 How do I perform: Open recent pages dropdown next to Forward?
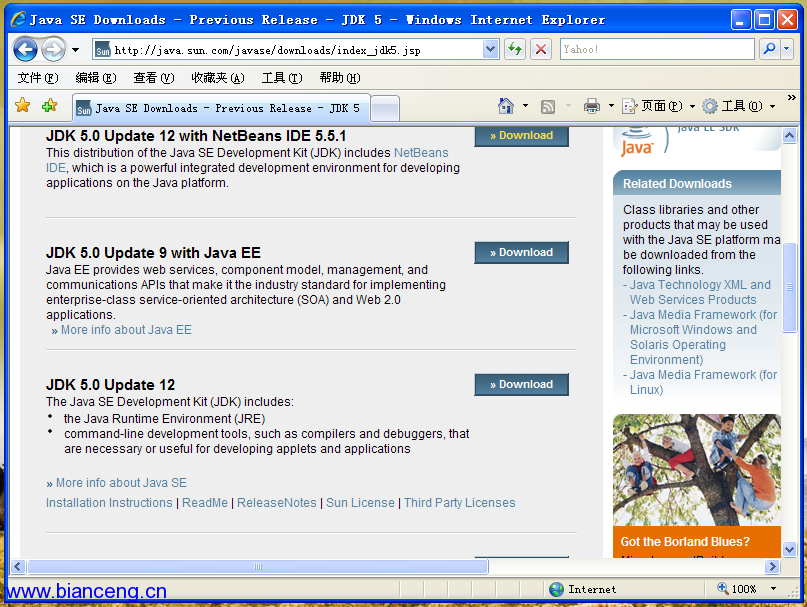76,50
